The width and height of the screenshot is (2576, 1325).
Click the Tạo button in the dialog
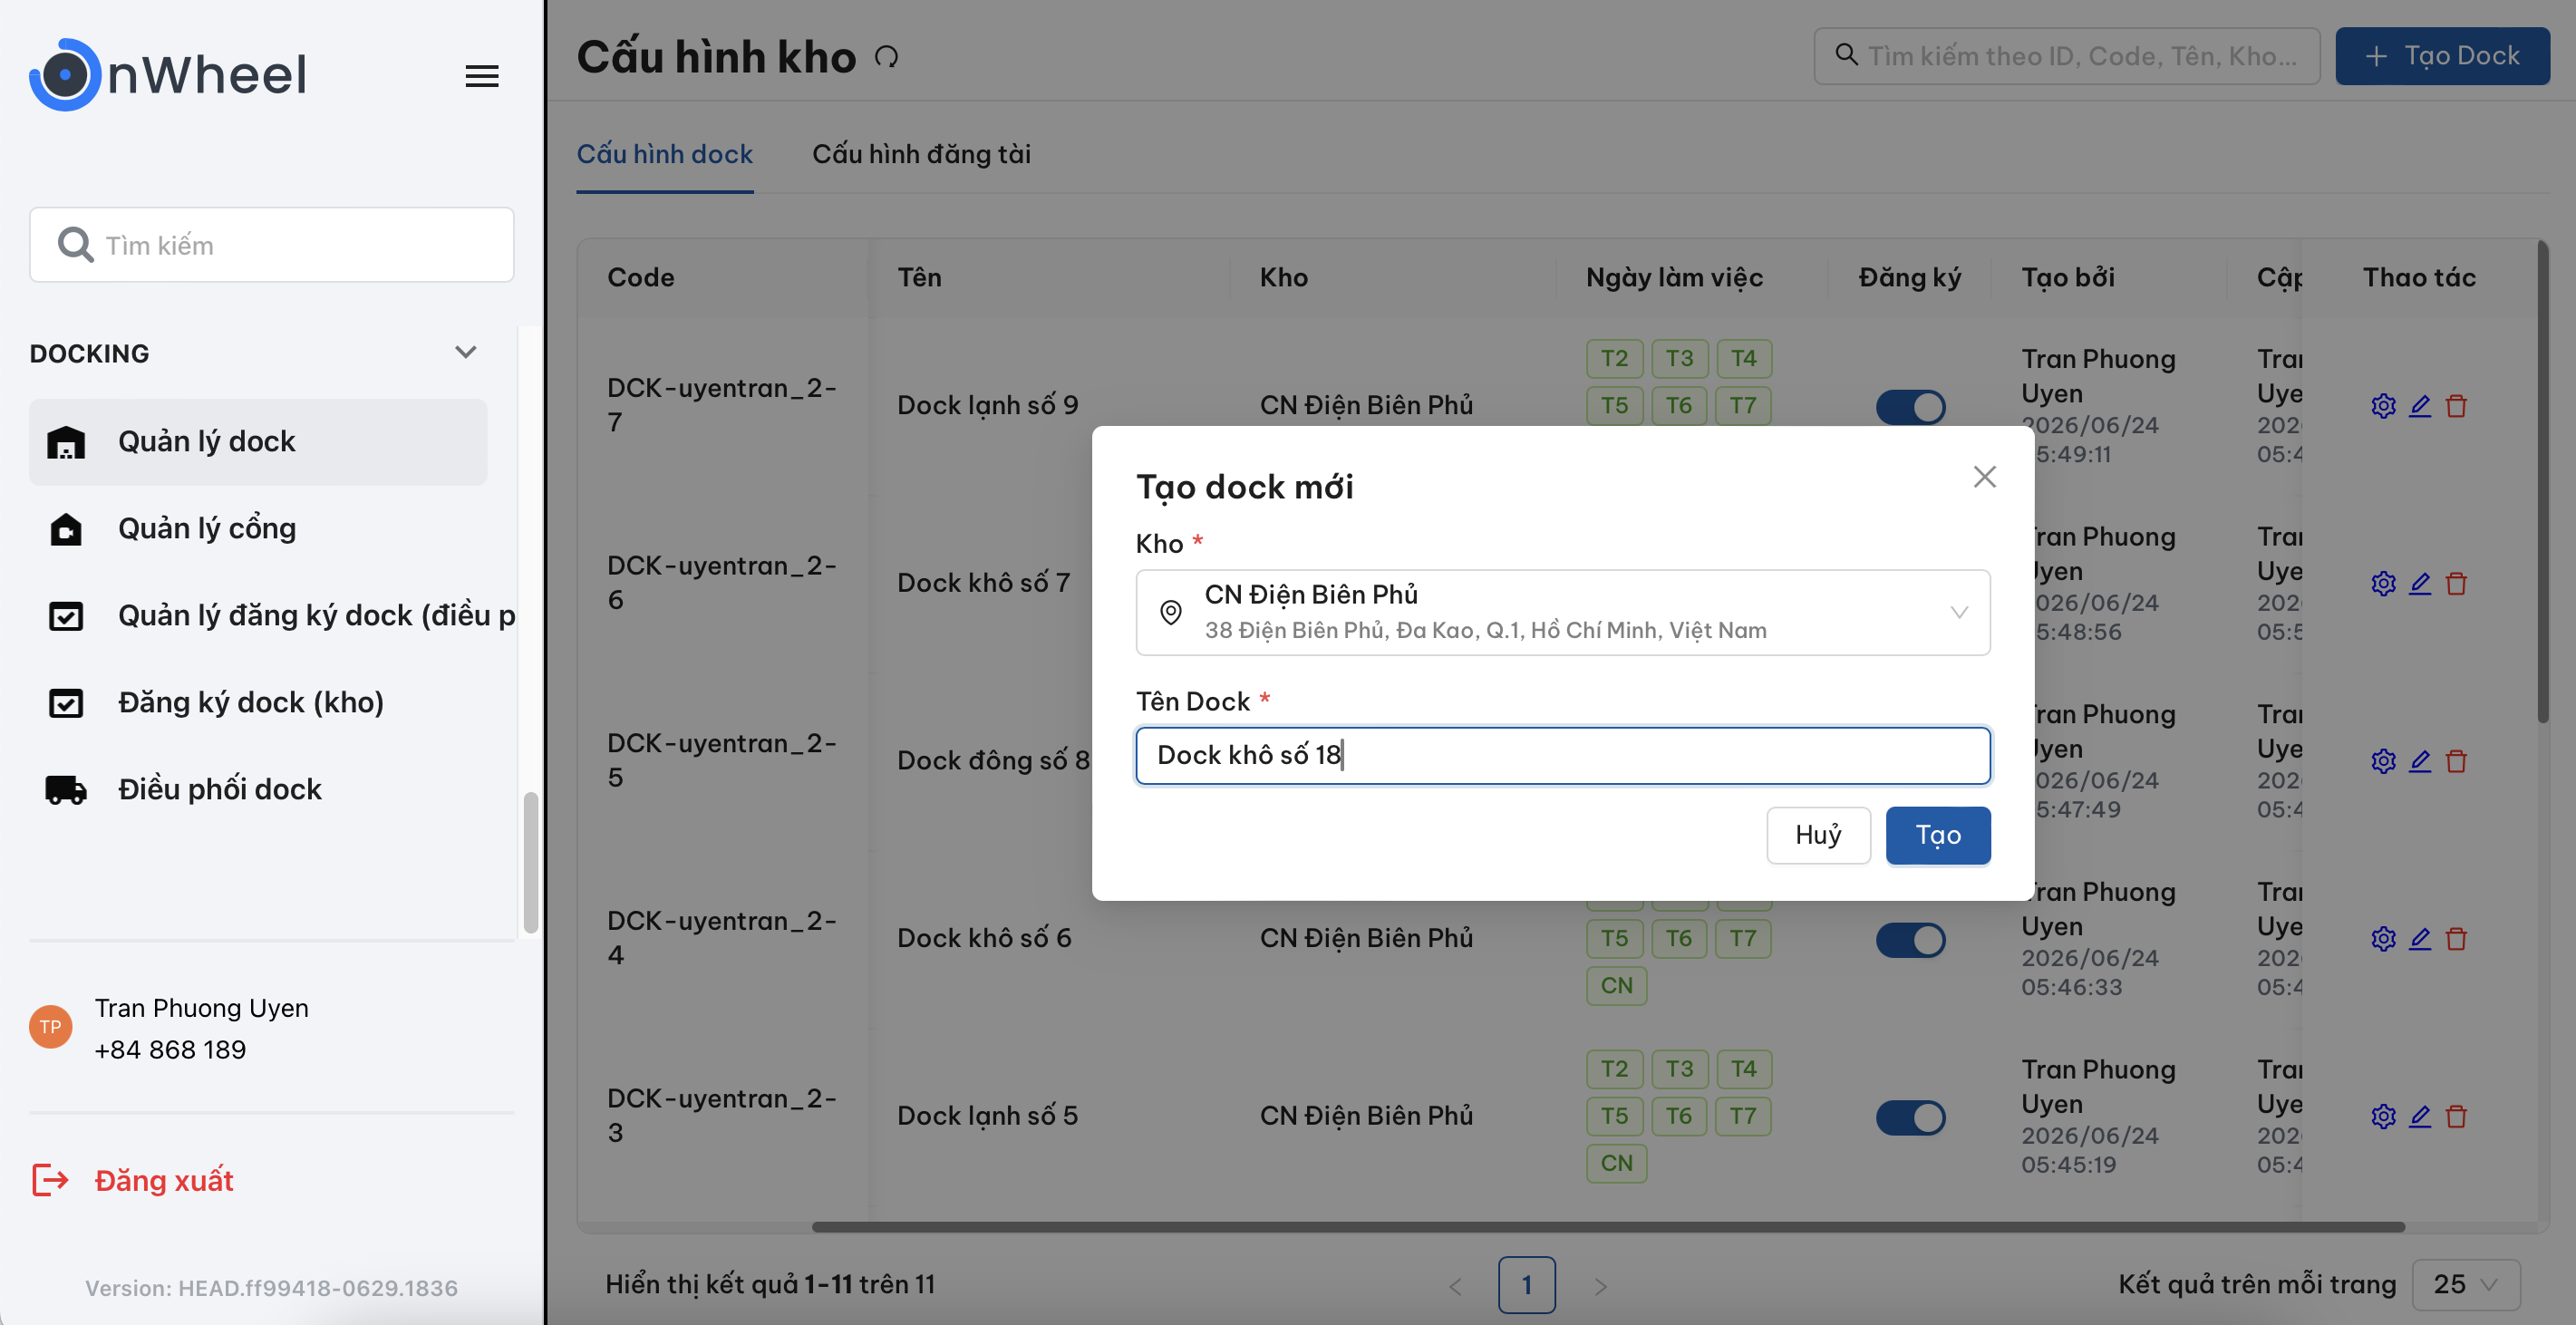click(x=1937, y=836)
